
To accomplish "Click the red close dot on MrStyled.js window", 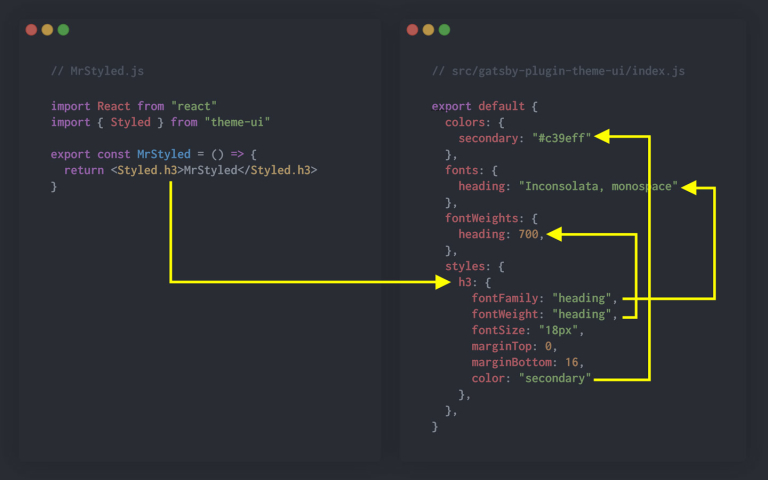I will click(x=31, y=30).
